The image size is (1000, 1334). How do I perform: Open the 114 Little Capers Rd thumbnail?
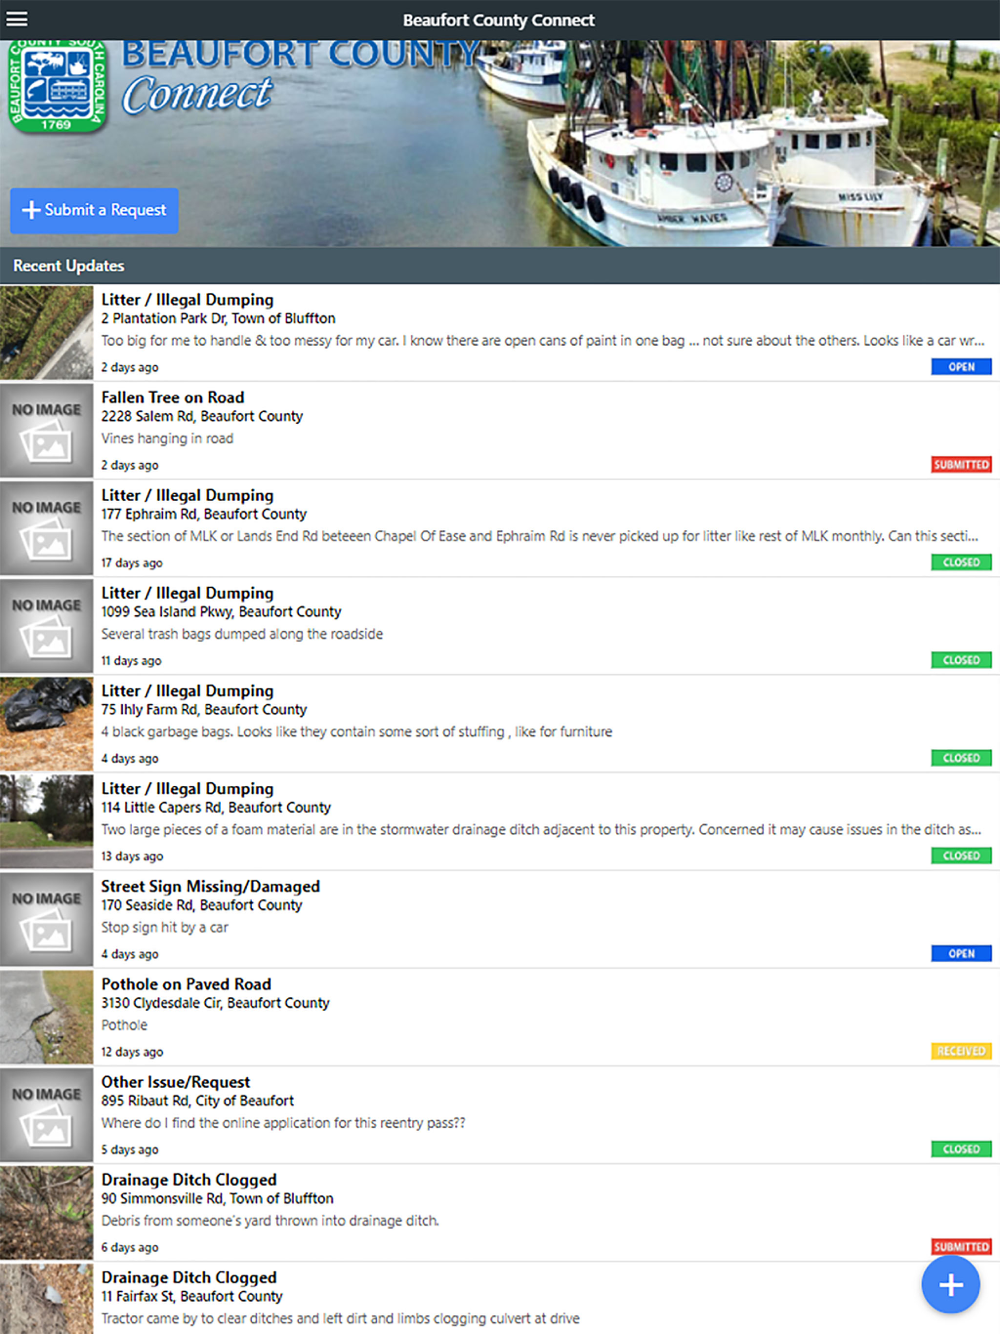point(47,822)
